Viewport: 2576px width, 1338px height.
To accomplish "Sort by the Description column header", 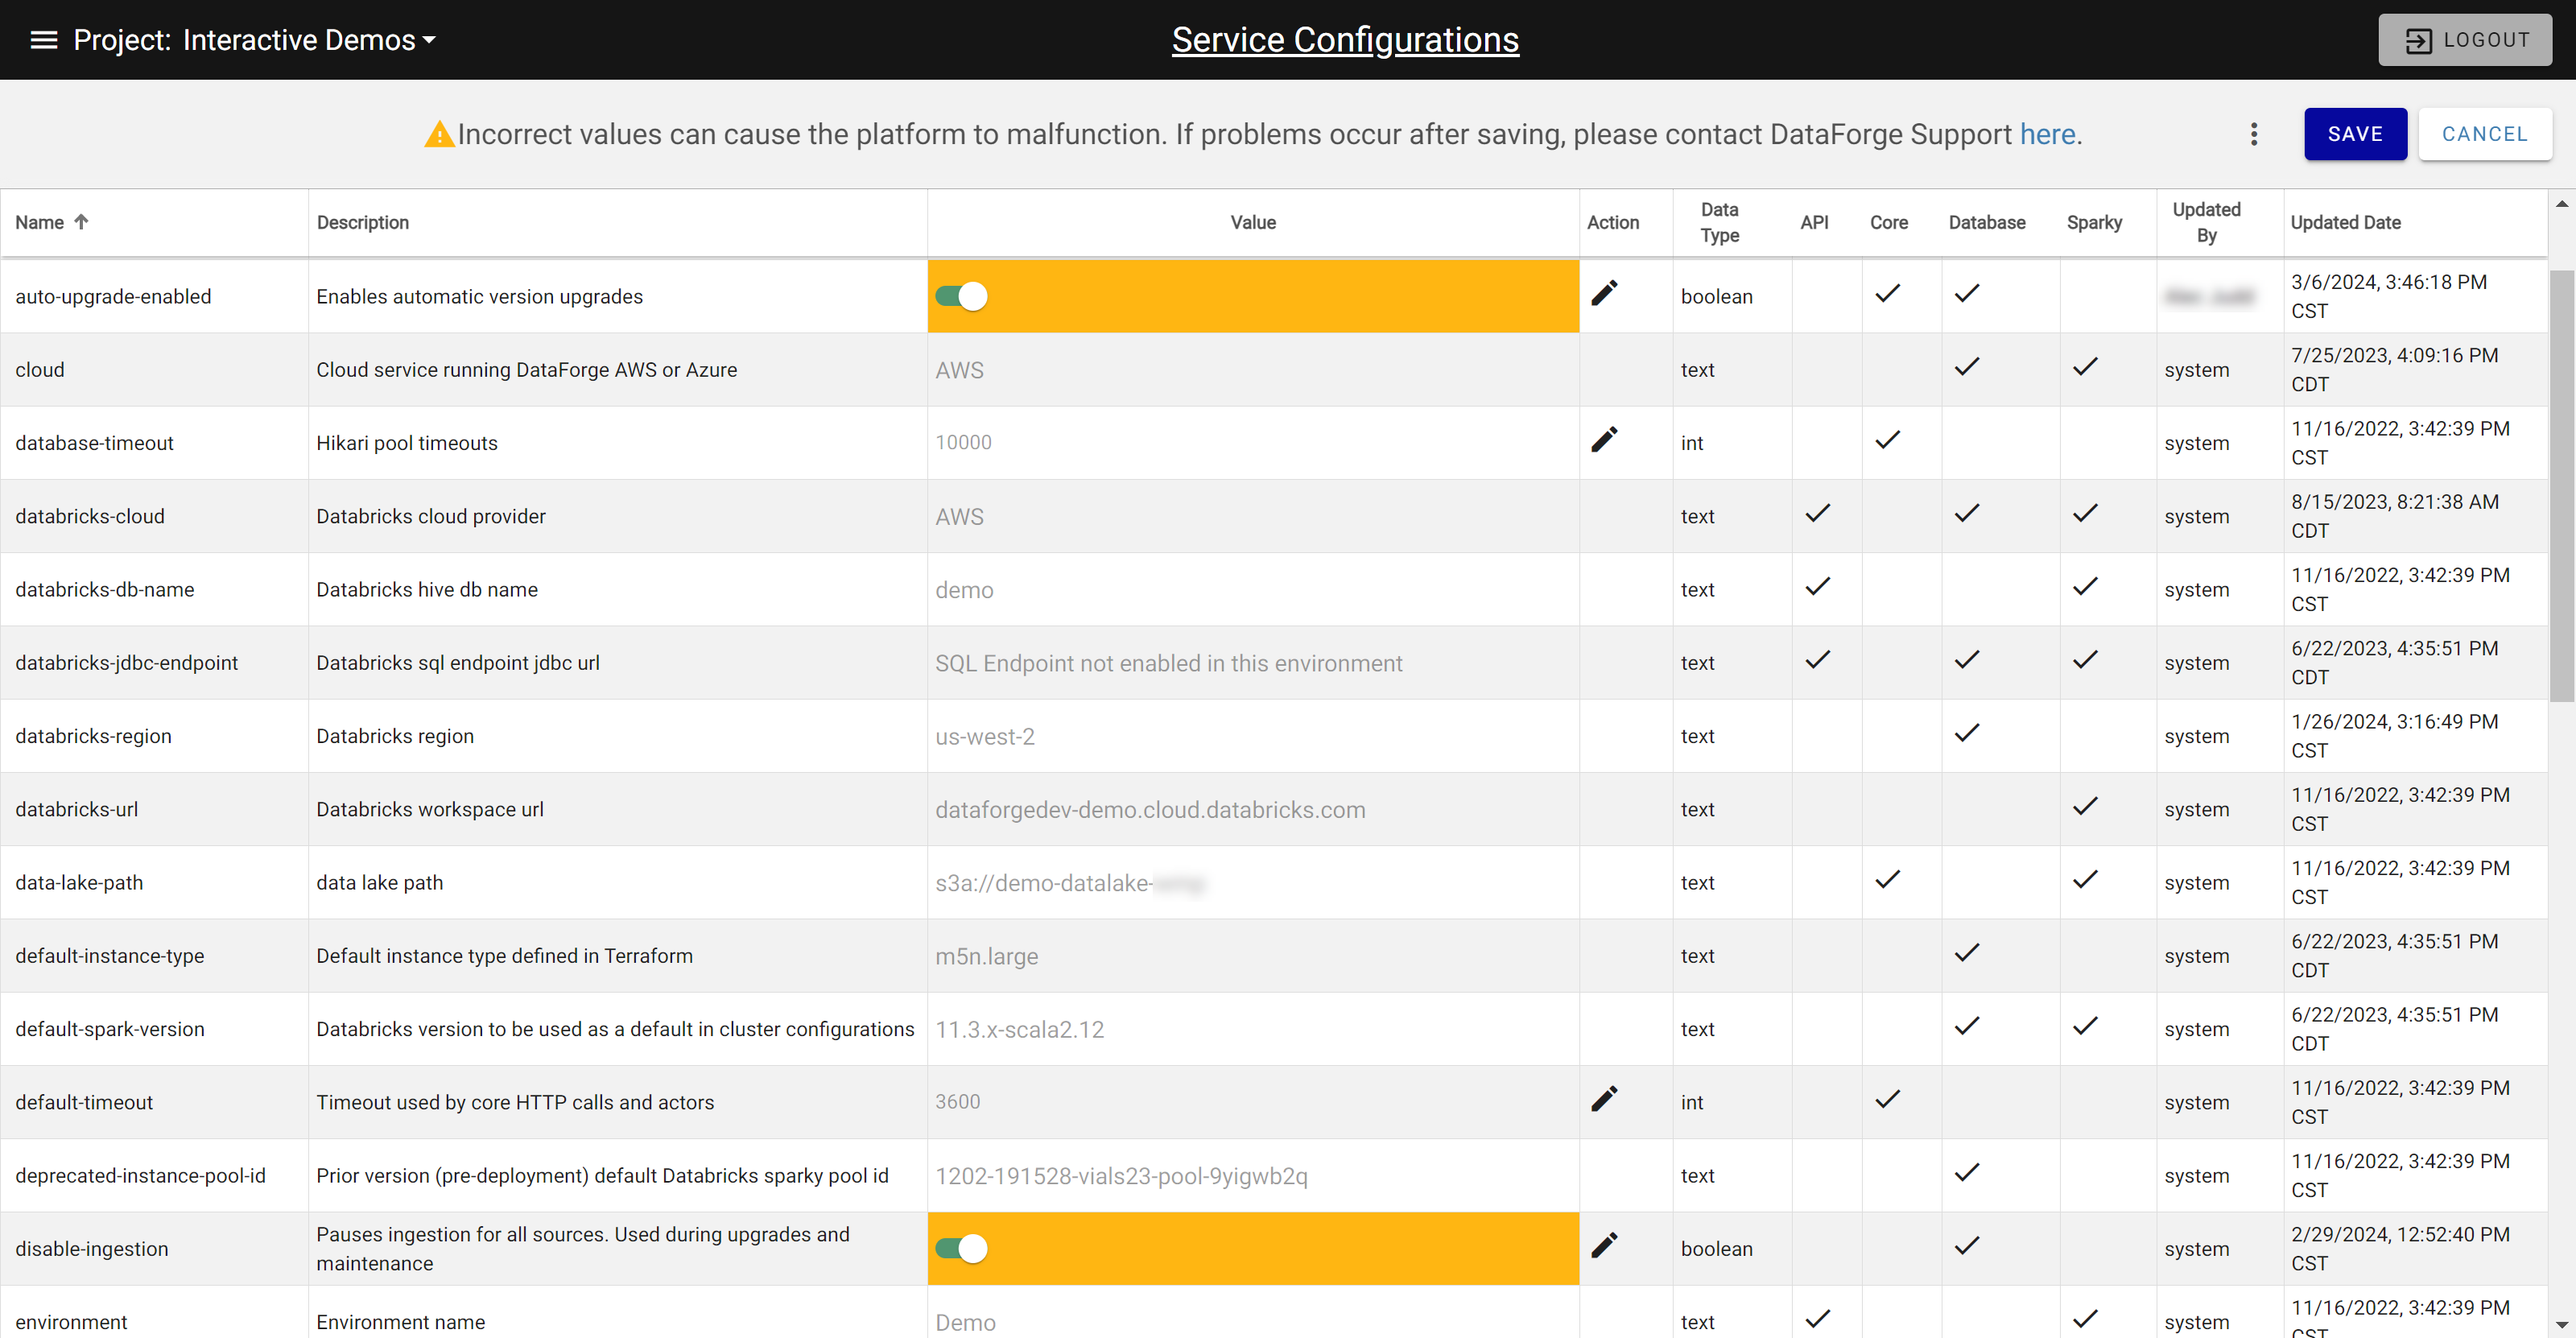I will click(x=363, y=222).
